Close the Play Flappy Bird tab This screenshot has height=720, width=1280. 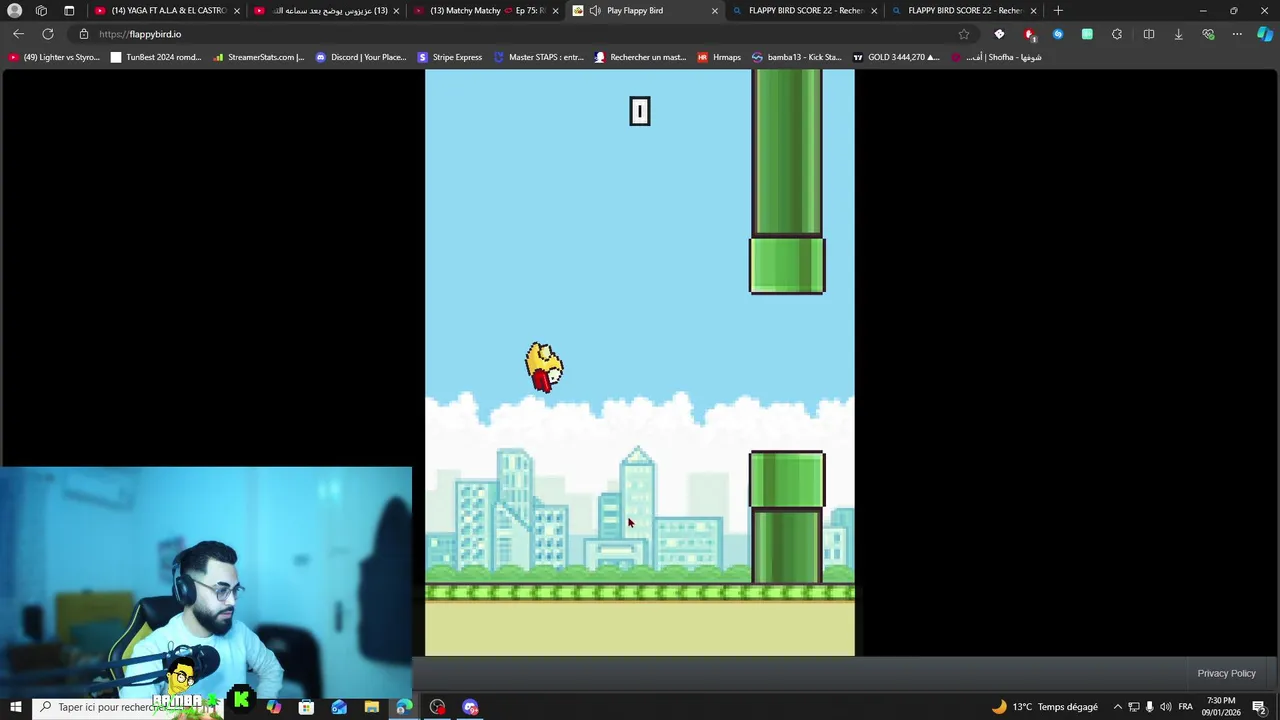715,11
